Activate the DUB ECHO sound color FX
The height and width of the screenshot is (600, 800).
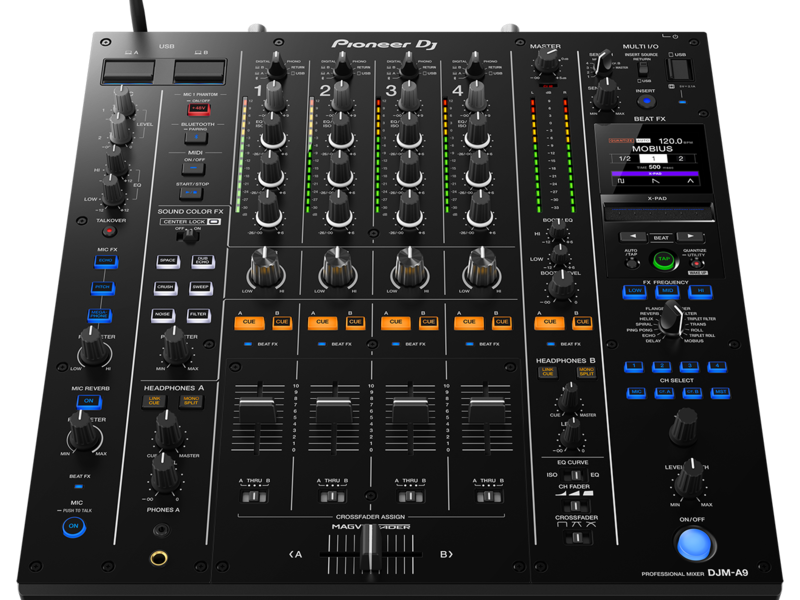click(x=203, y=261)
